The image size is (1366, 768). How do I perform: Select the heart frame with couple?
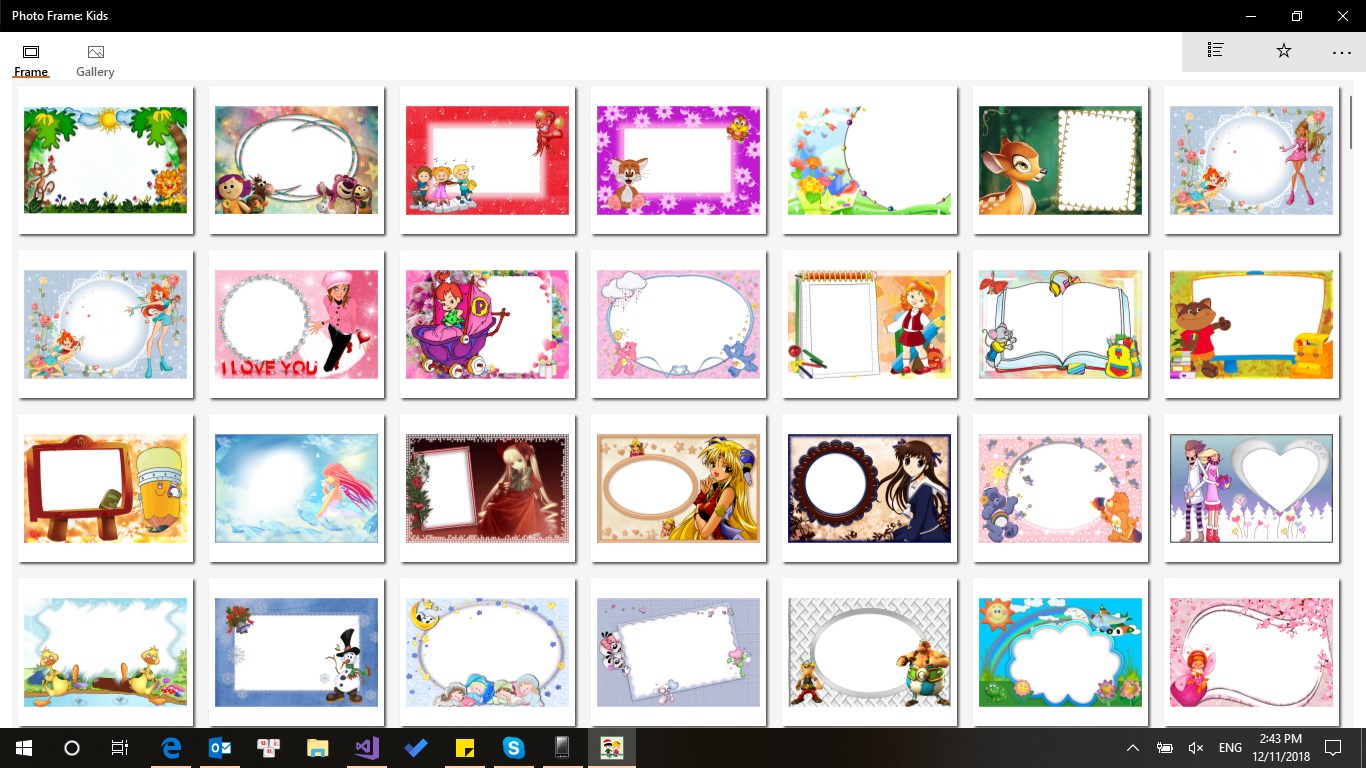(x=1252, y=488)
